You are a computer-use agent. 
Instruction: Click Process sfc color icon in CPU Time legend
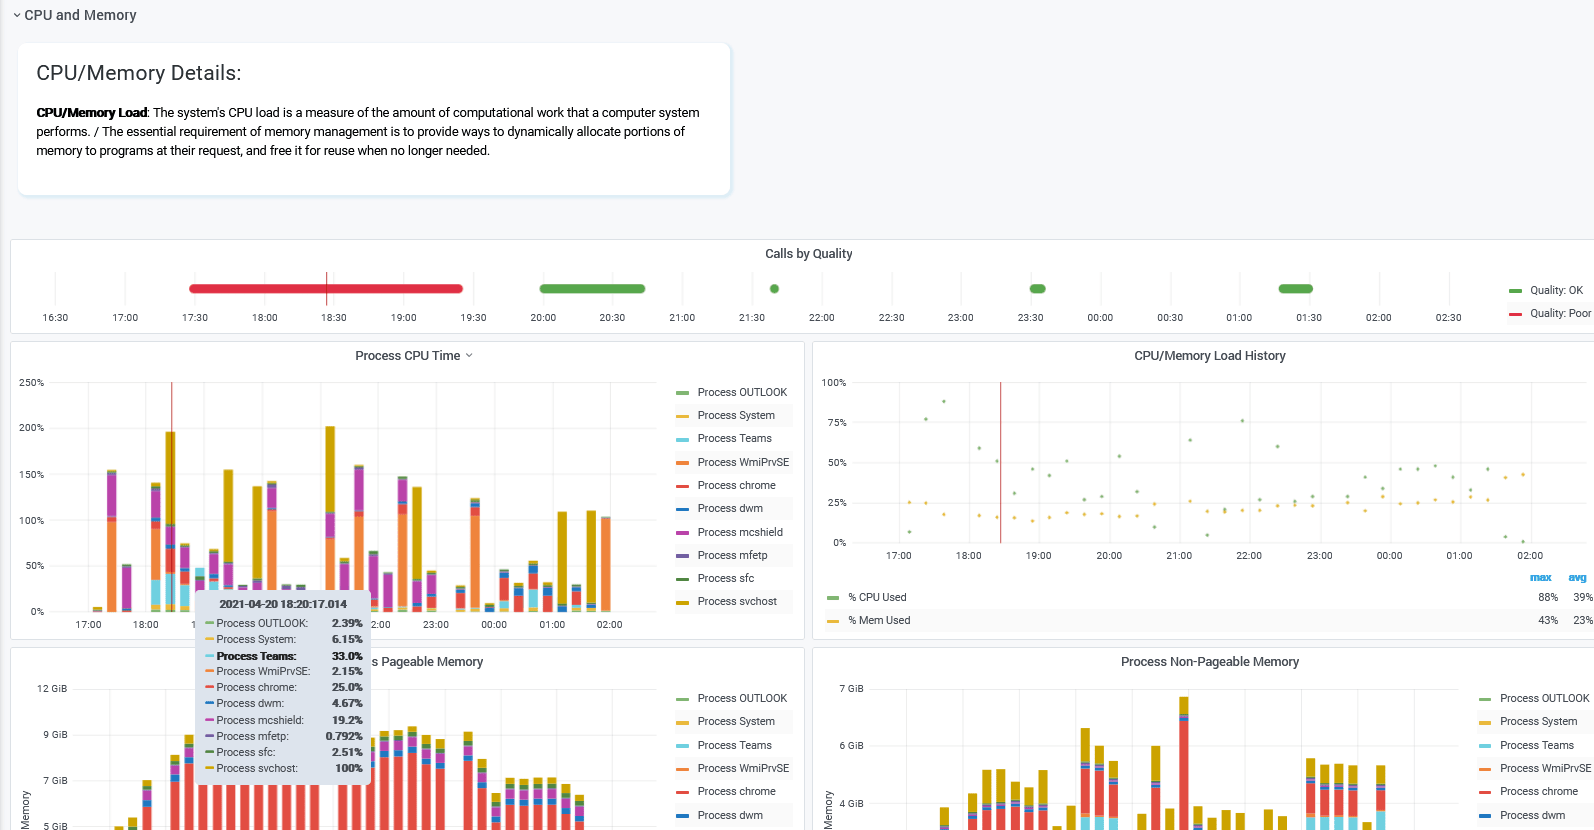coord(683,579)
